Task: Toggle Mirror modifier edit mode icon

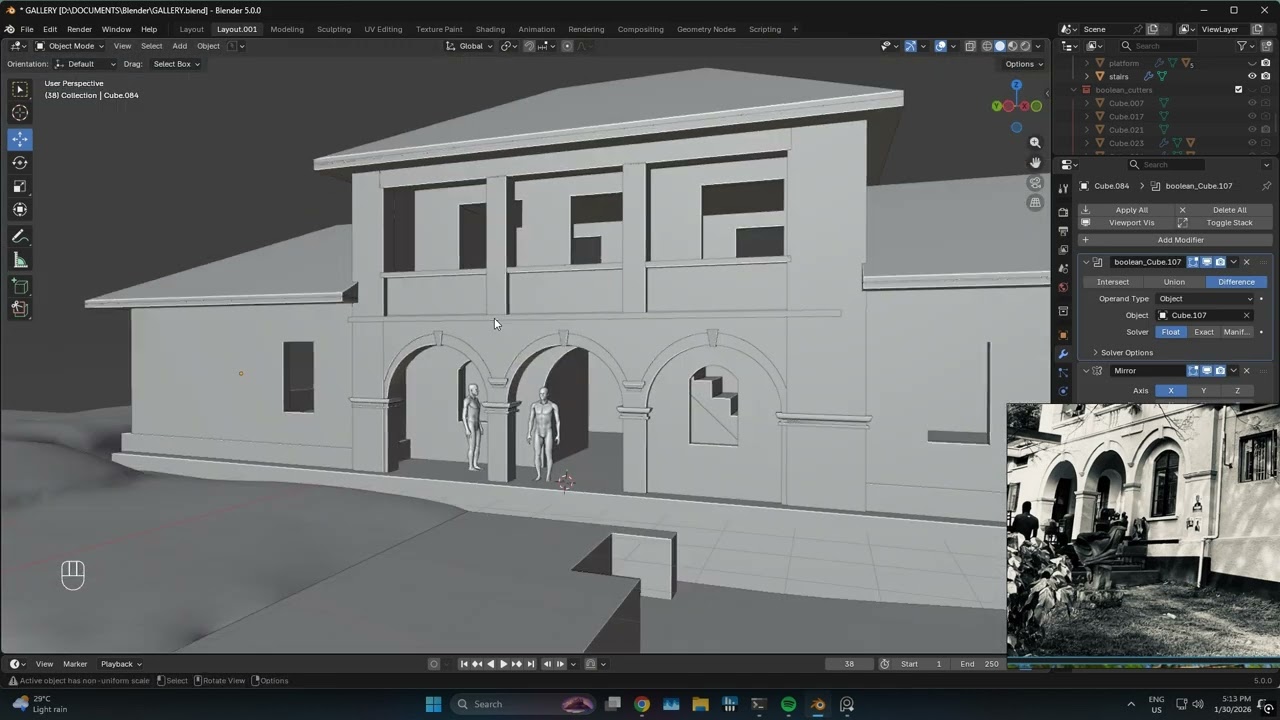Action: tap(1193, 371)
